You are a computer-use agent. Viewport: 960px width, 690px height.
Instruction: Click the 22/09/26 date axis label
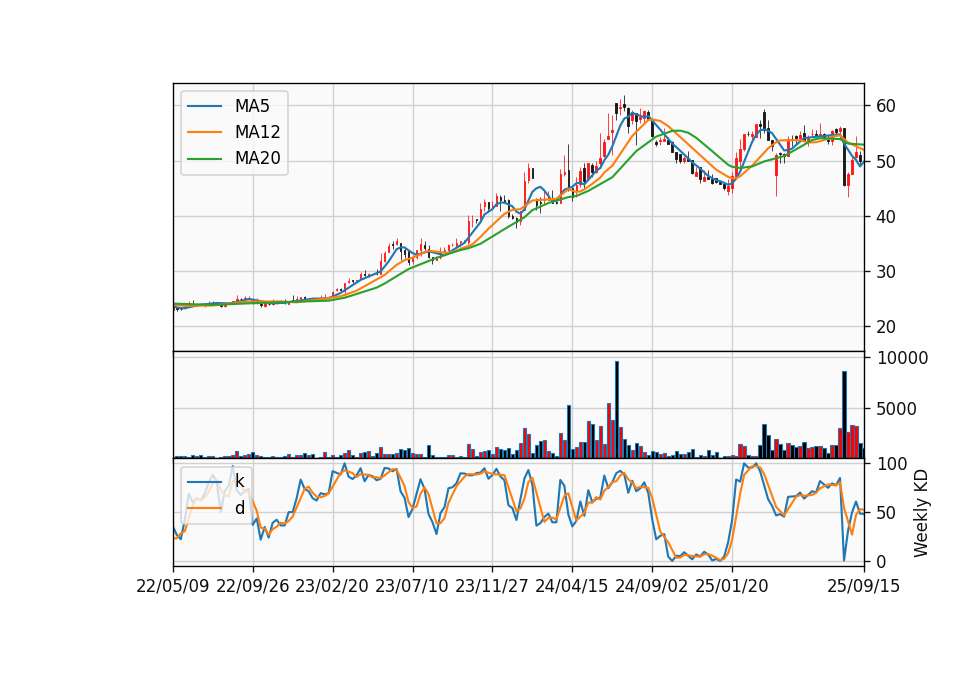pos(253,586)
